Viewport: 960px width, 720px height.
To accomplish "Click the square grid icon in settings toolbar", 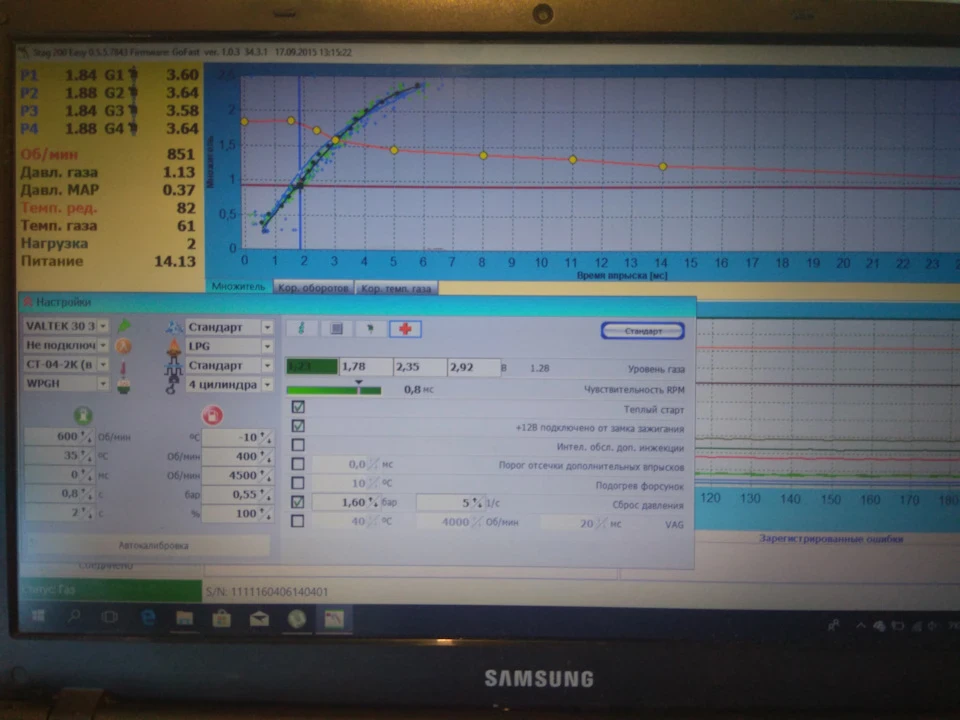I will point(336,329).
